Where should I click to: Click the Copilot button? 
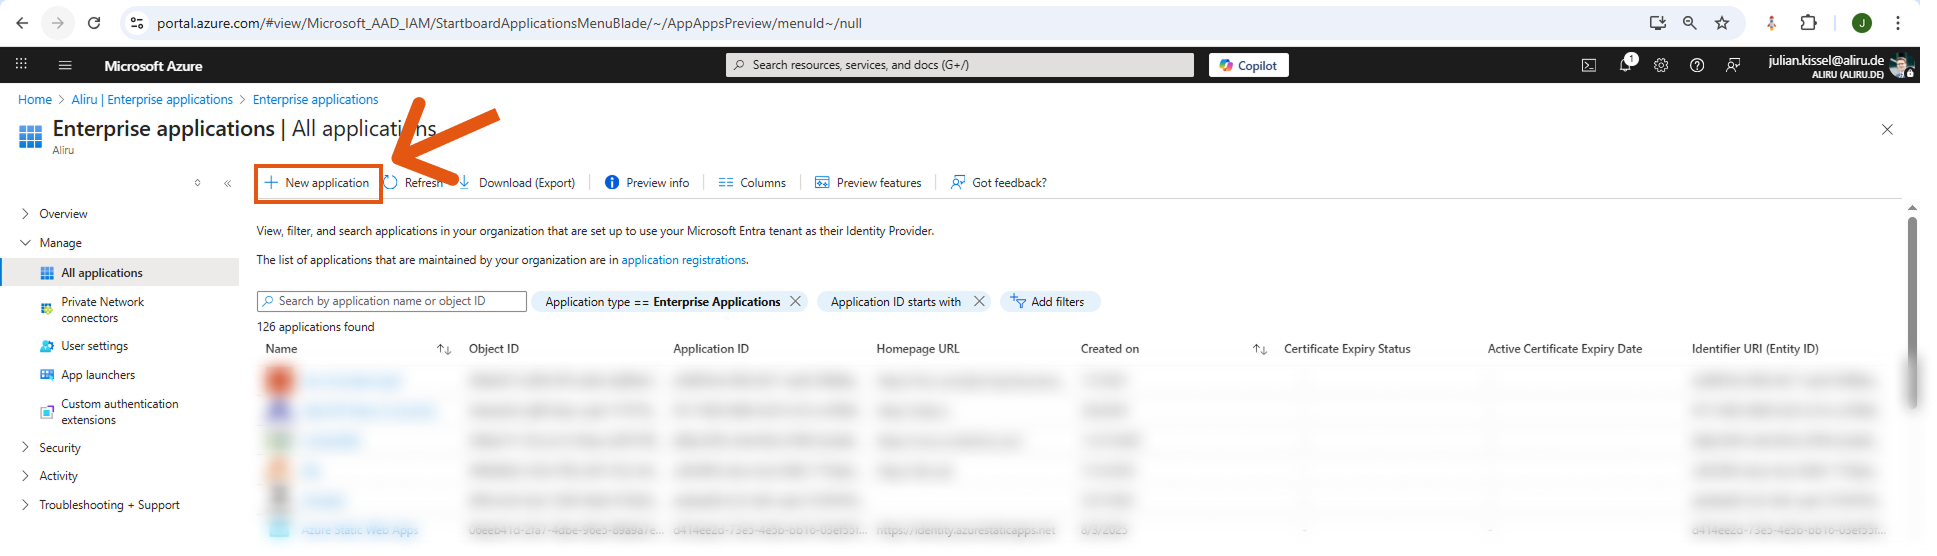pyautogui.click(x=1248, y=66)
